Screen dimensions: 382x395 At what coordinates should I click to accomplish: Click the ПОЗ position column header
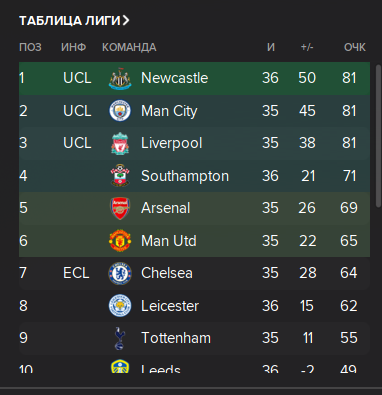pyautogui.click(x=30, y=47)
